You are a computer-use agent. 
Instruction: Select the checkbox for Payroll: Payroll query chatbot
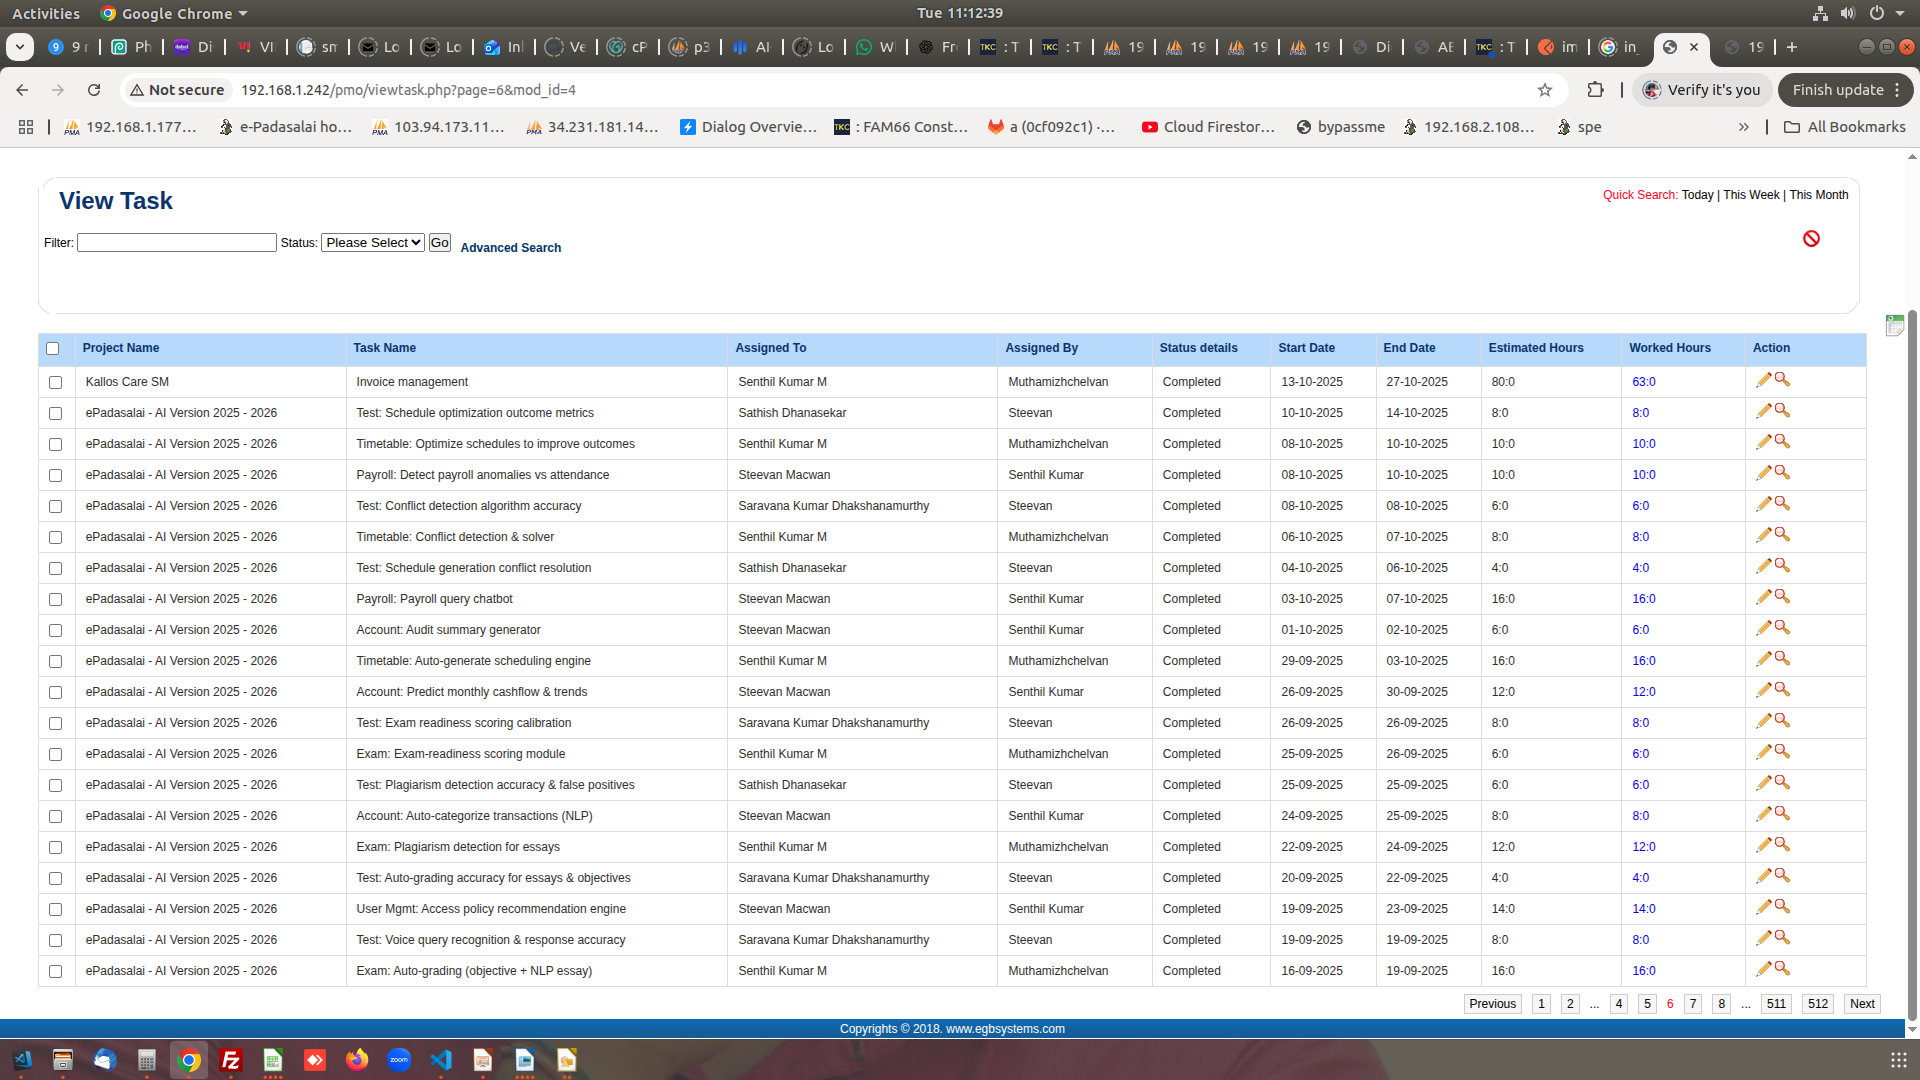(x=56, y=599)
